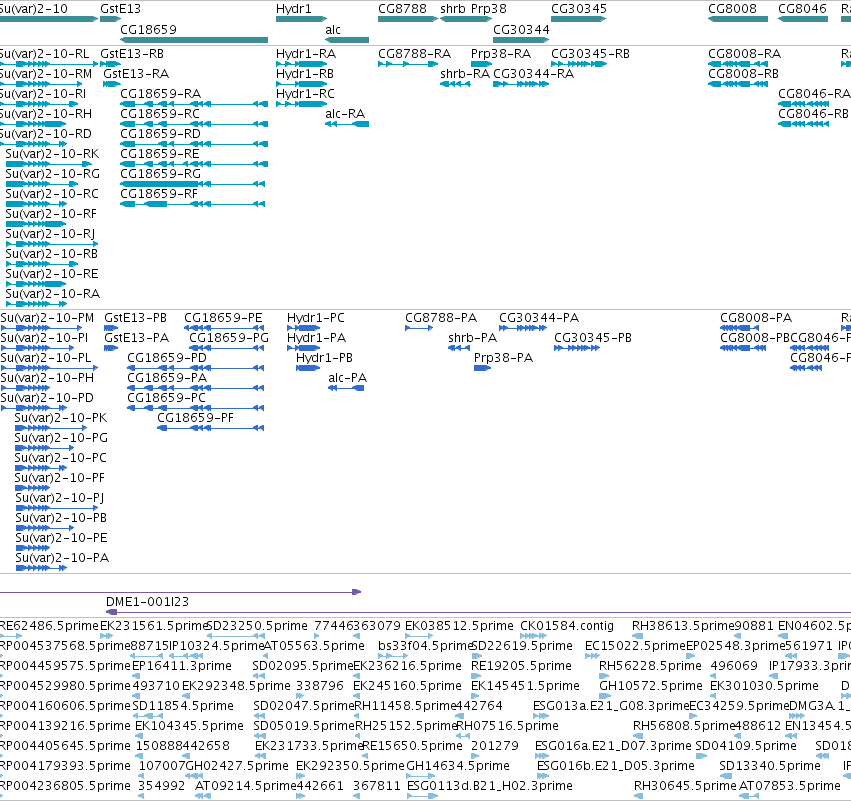This screenshot has width=851, height=801.
Task: Click the shrb gene label
Action: click(453, 9)
